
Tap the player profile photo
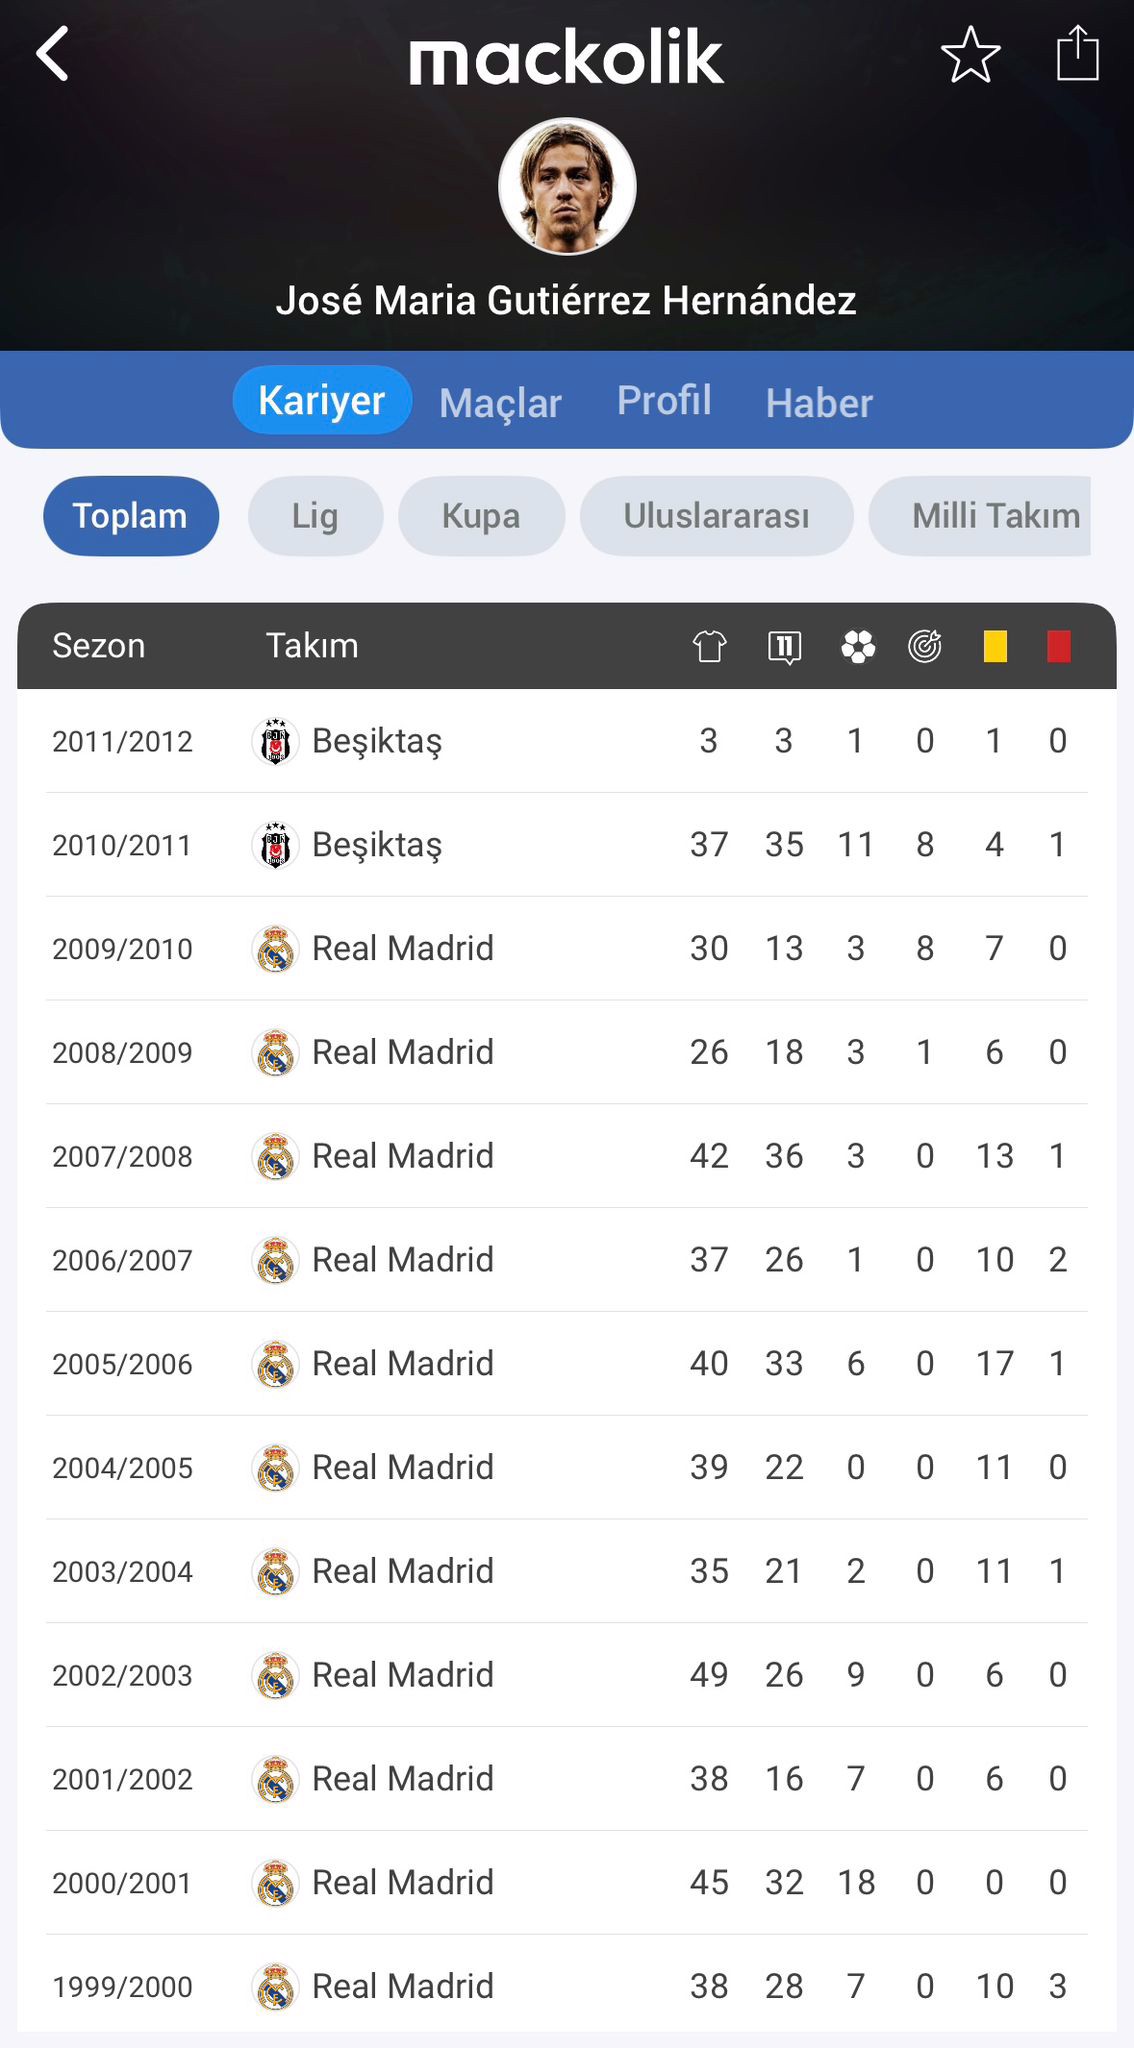pyautogui.click(x=567, y=187)
